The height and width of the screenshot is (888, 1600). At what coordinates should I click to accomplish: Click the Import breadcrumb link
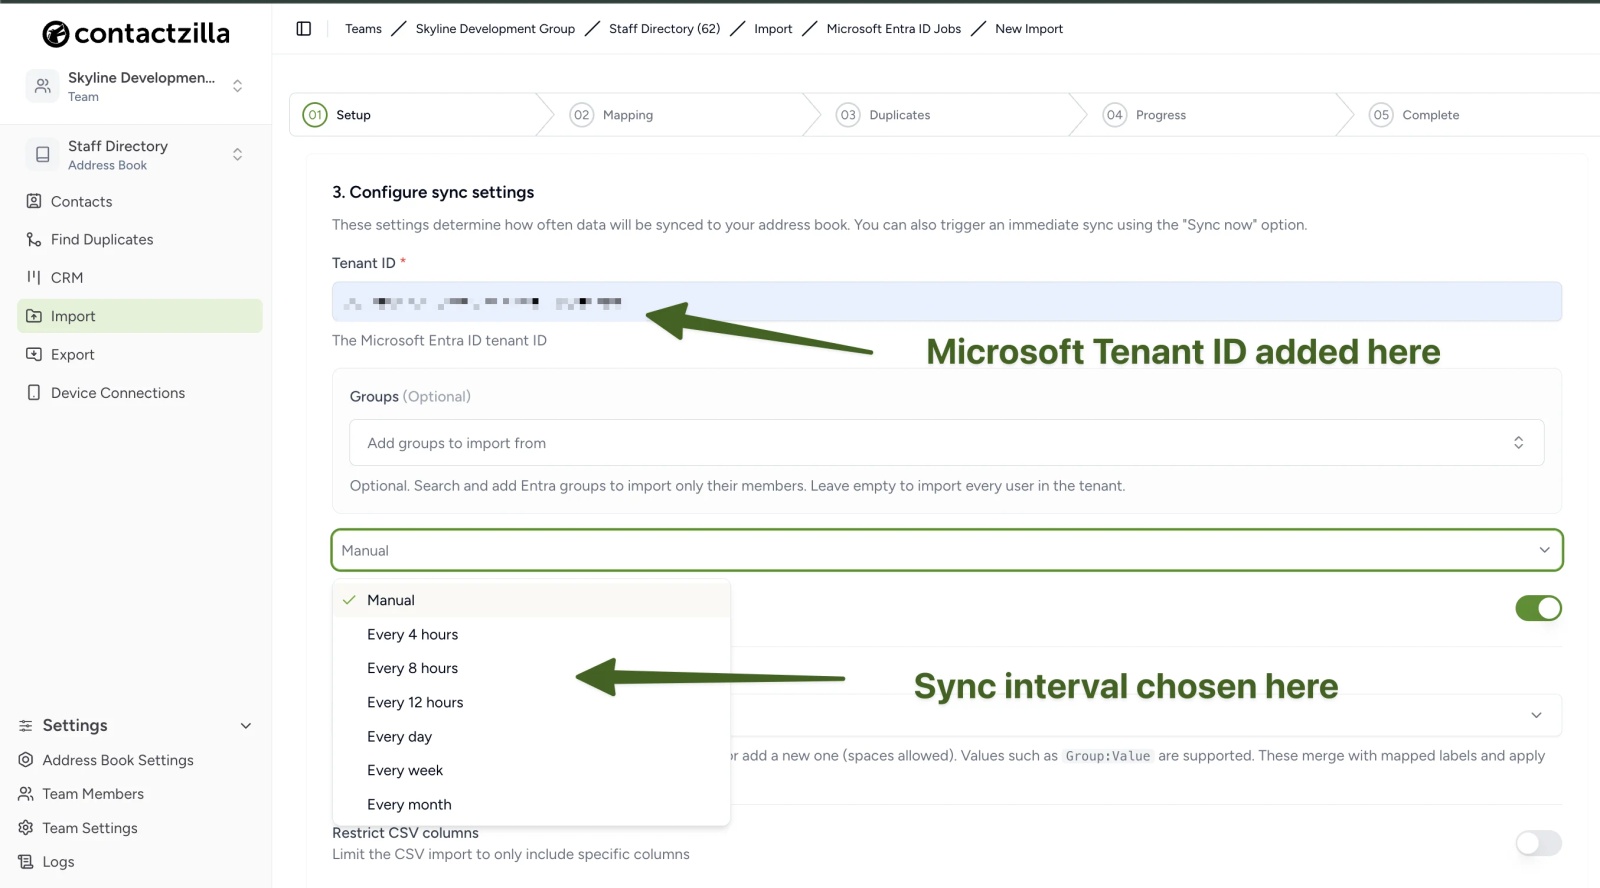(773, 29)
